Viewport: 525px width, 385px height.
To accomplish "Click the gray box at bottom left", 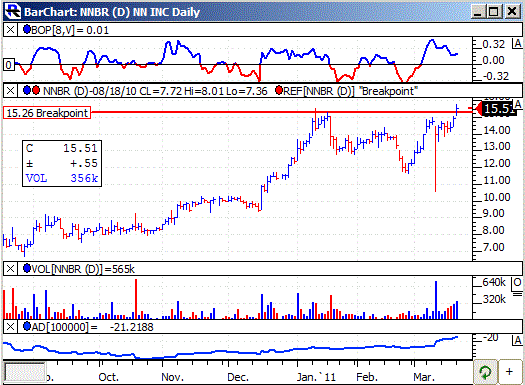I will click(x=25, y=371).
